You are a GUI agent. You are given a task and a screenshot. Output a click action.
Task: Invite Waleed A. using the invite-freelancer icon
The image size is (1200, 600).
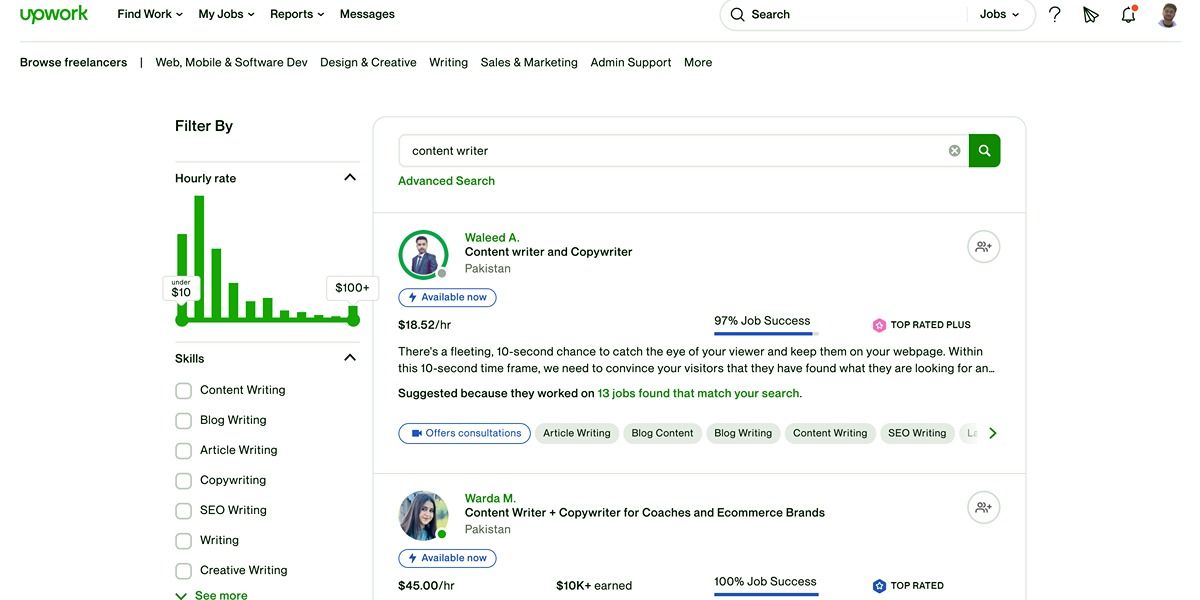[983, 245]
